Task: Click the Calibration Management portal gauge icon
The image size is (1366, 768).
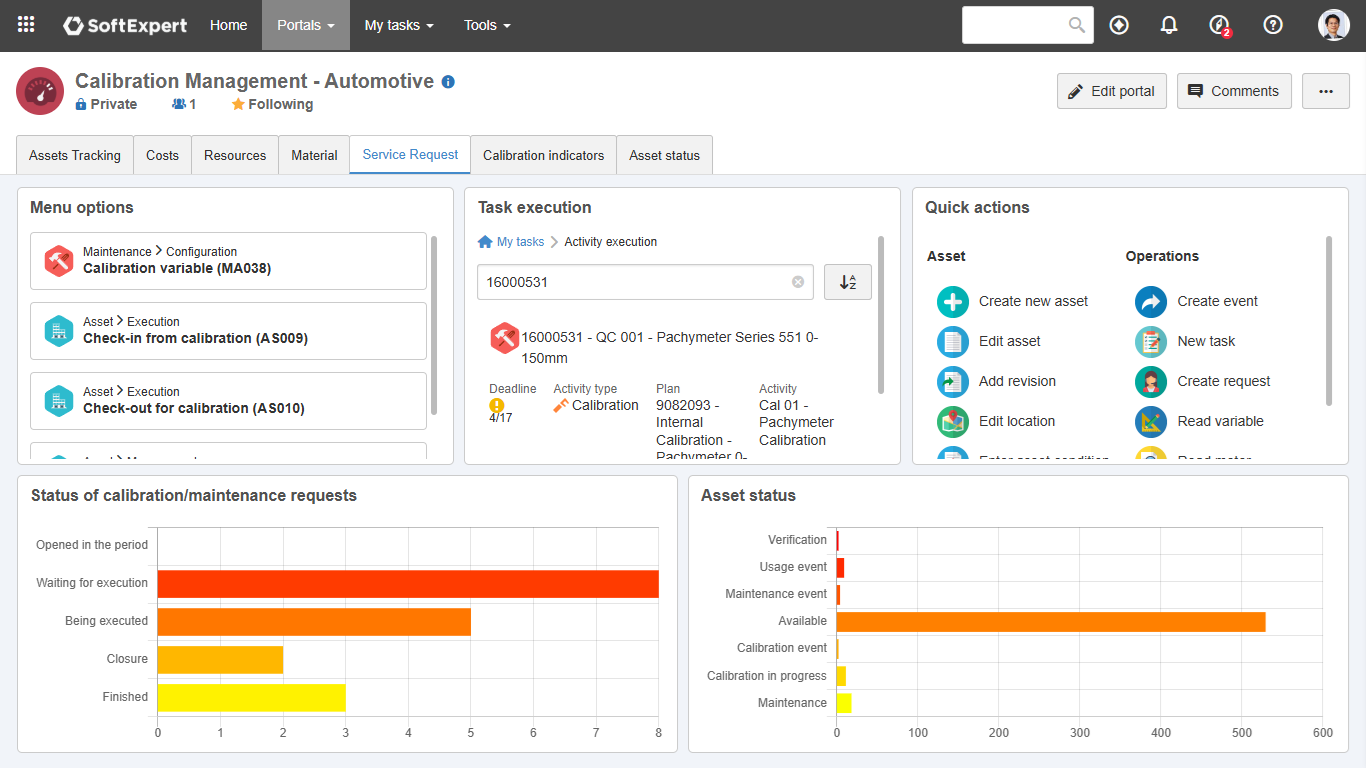Action: pos(40,91)
